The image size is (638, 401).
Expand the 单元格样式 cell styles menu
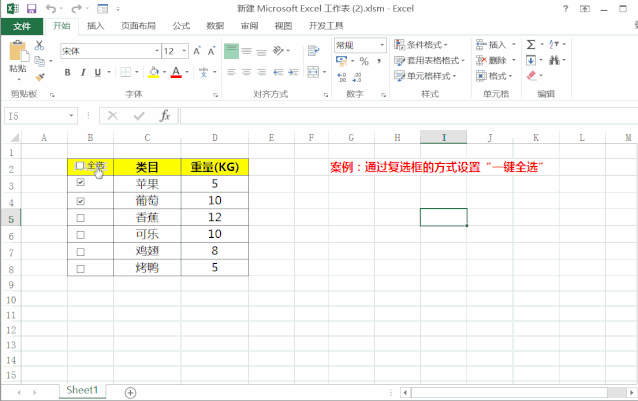[x=425, y=76]
